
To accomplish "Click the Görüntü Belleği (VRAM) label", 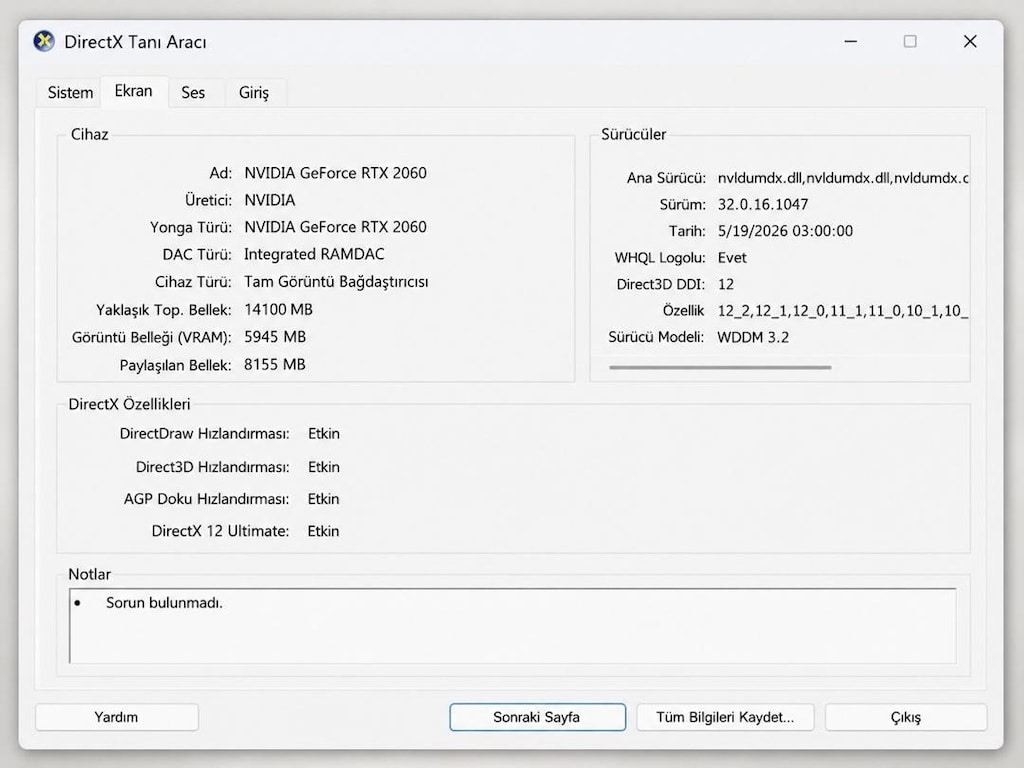I will pos(152,338).
